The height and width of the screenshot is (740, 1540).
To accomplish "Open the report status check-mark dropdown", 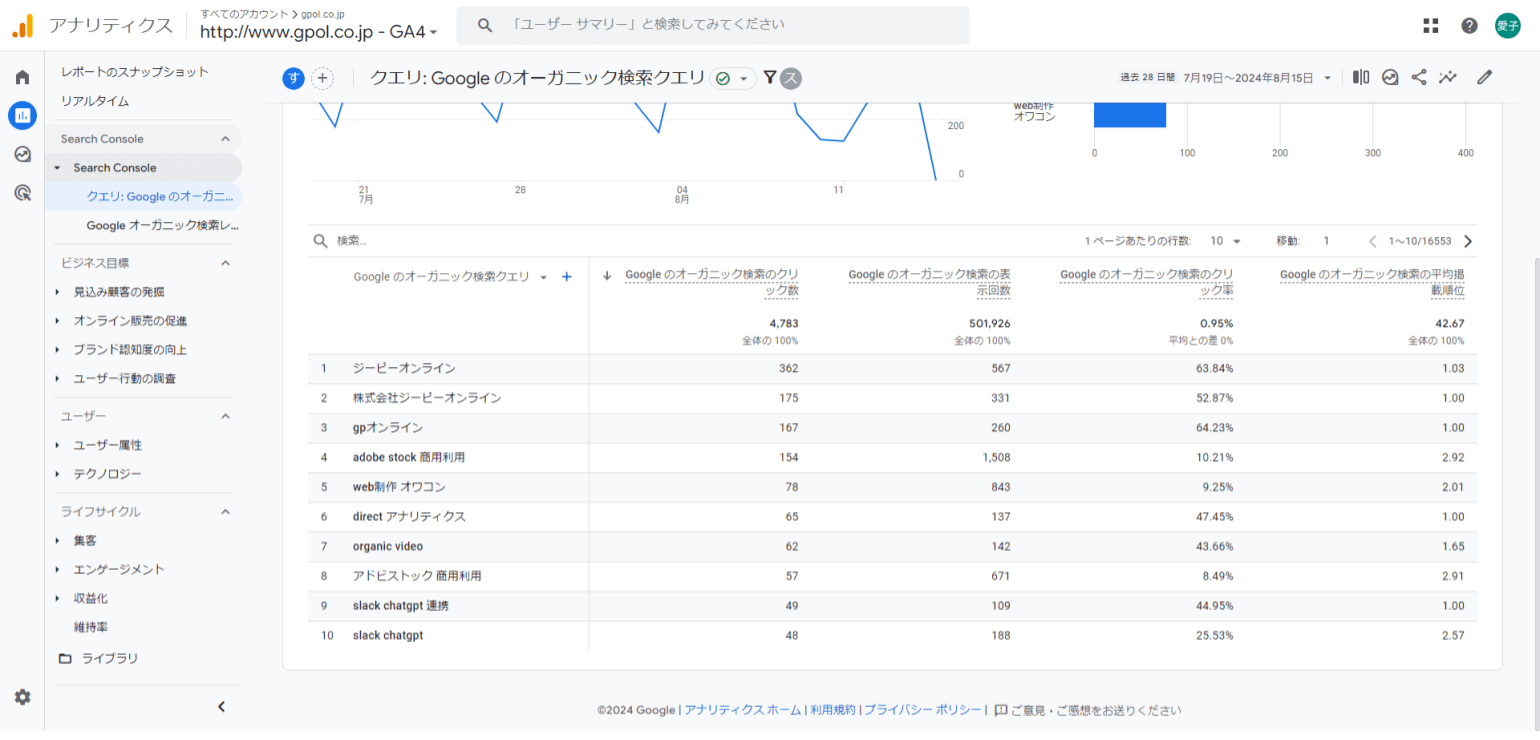I will click(733, 78).
